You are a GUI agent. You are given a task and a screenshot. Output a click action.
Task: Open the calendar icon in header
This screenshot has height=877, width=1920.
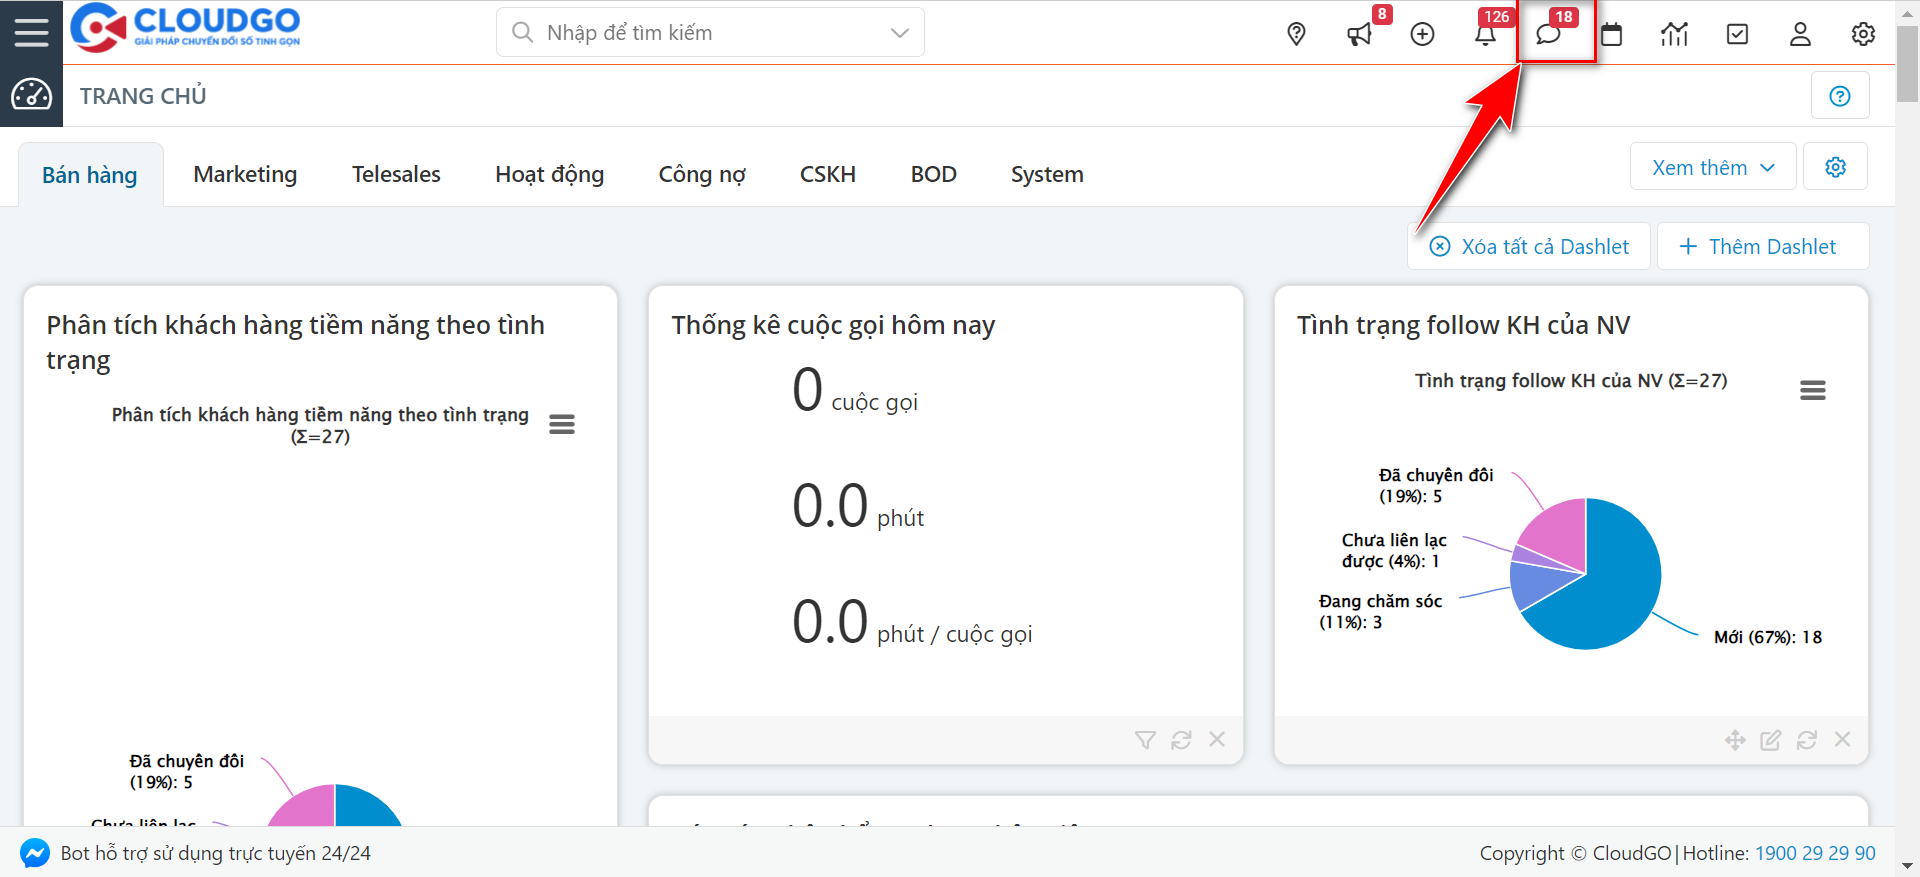[1611, 35]
